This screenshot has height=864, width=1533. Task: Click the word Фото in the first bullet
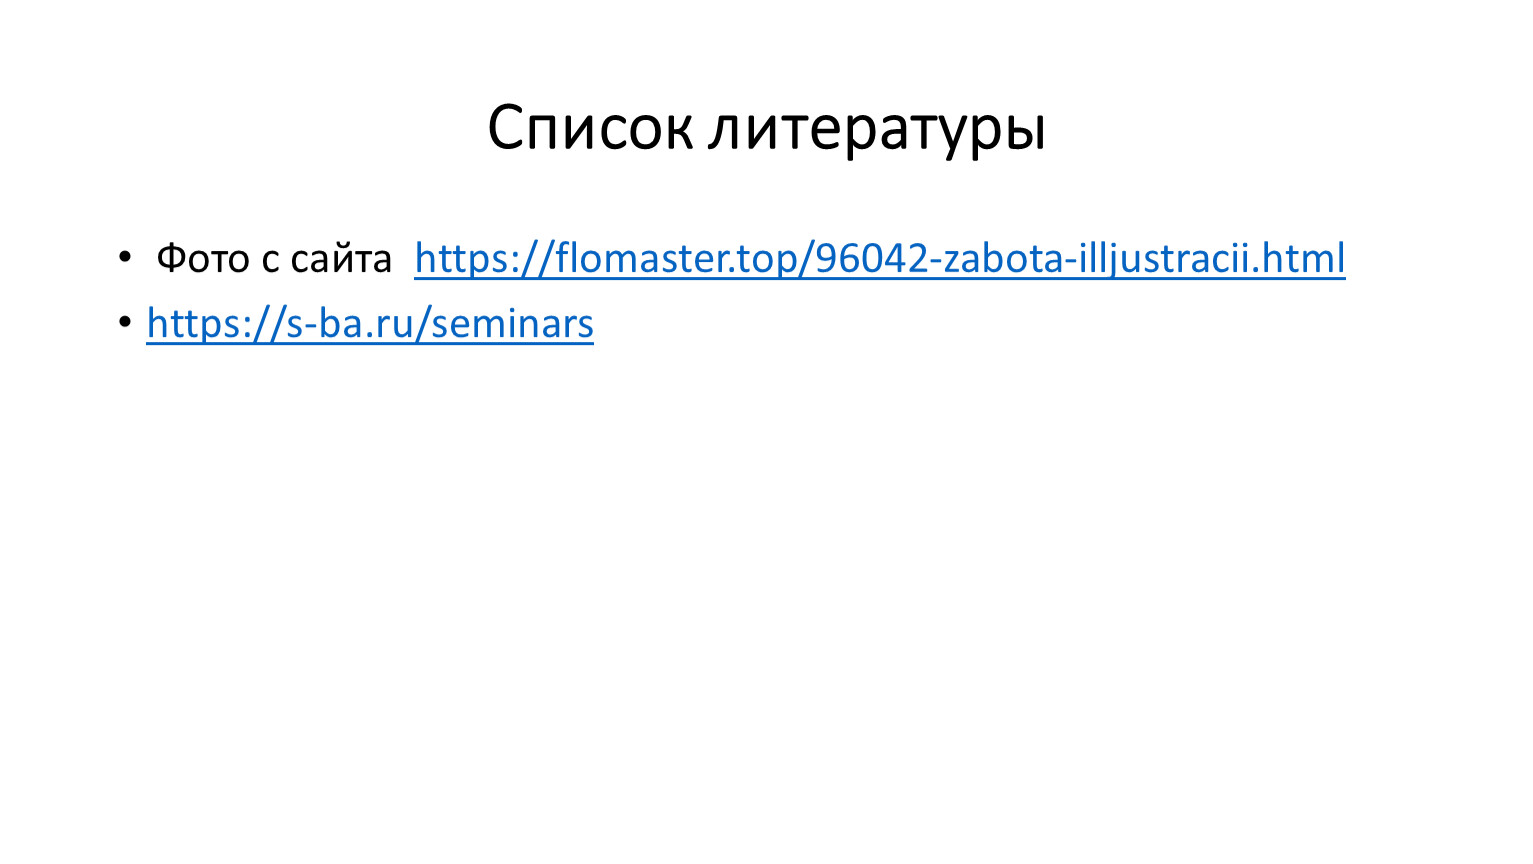click(203, 259)
